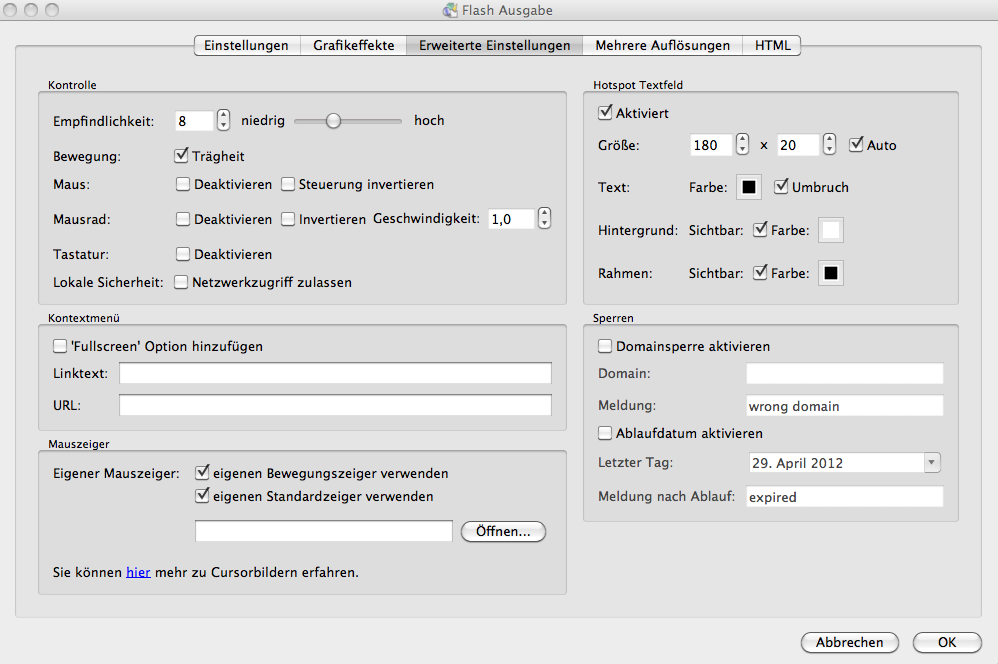This screenshot has width=998, height=664.
Task: Adjust the hotspot width stepper
Action: pyautogui.click(x=741, y=145)
